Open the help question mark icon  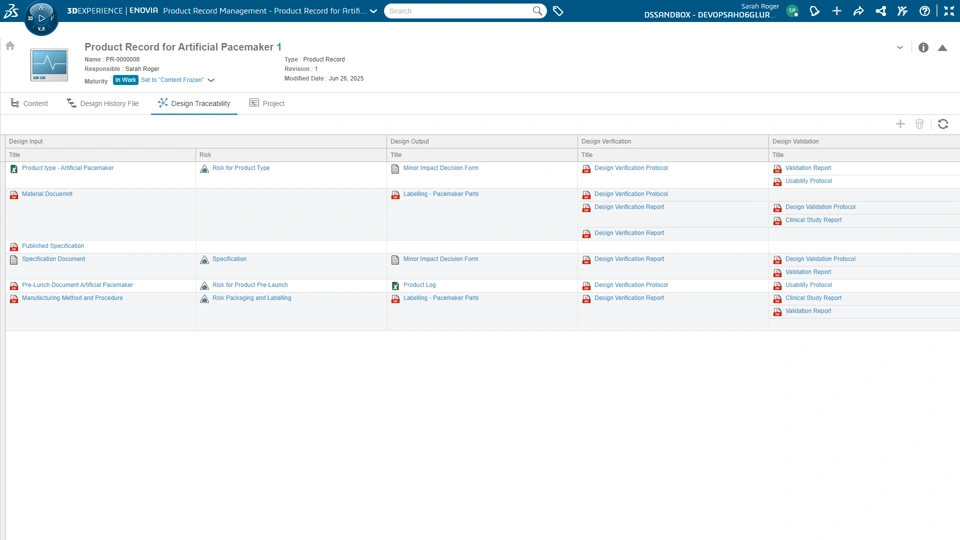(x=925, y=11)
